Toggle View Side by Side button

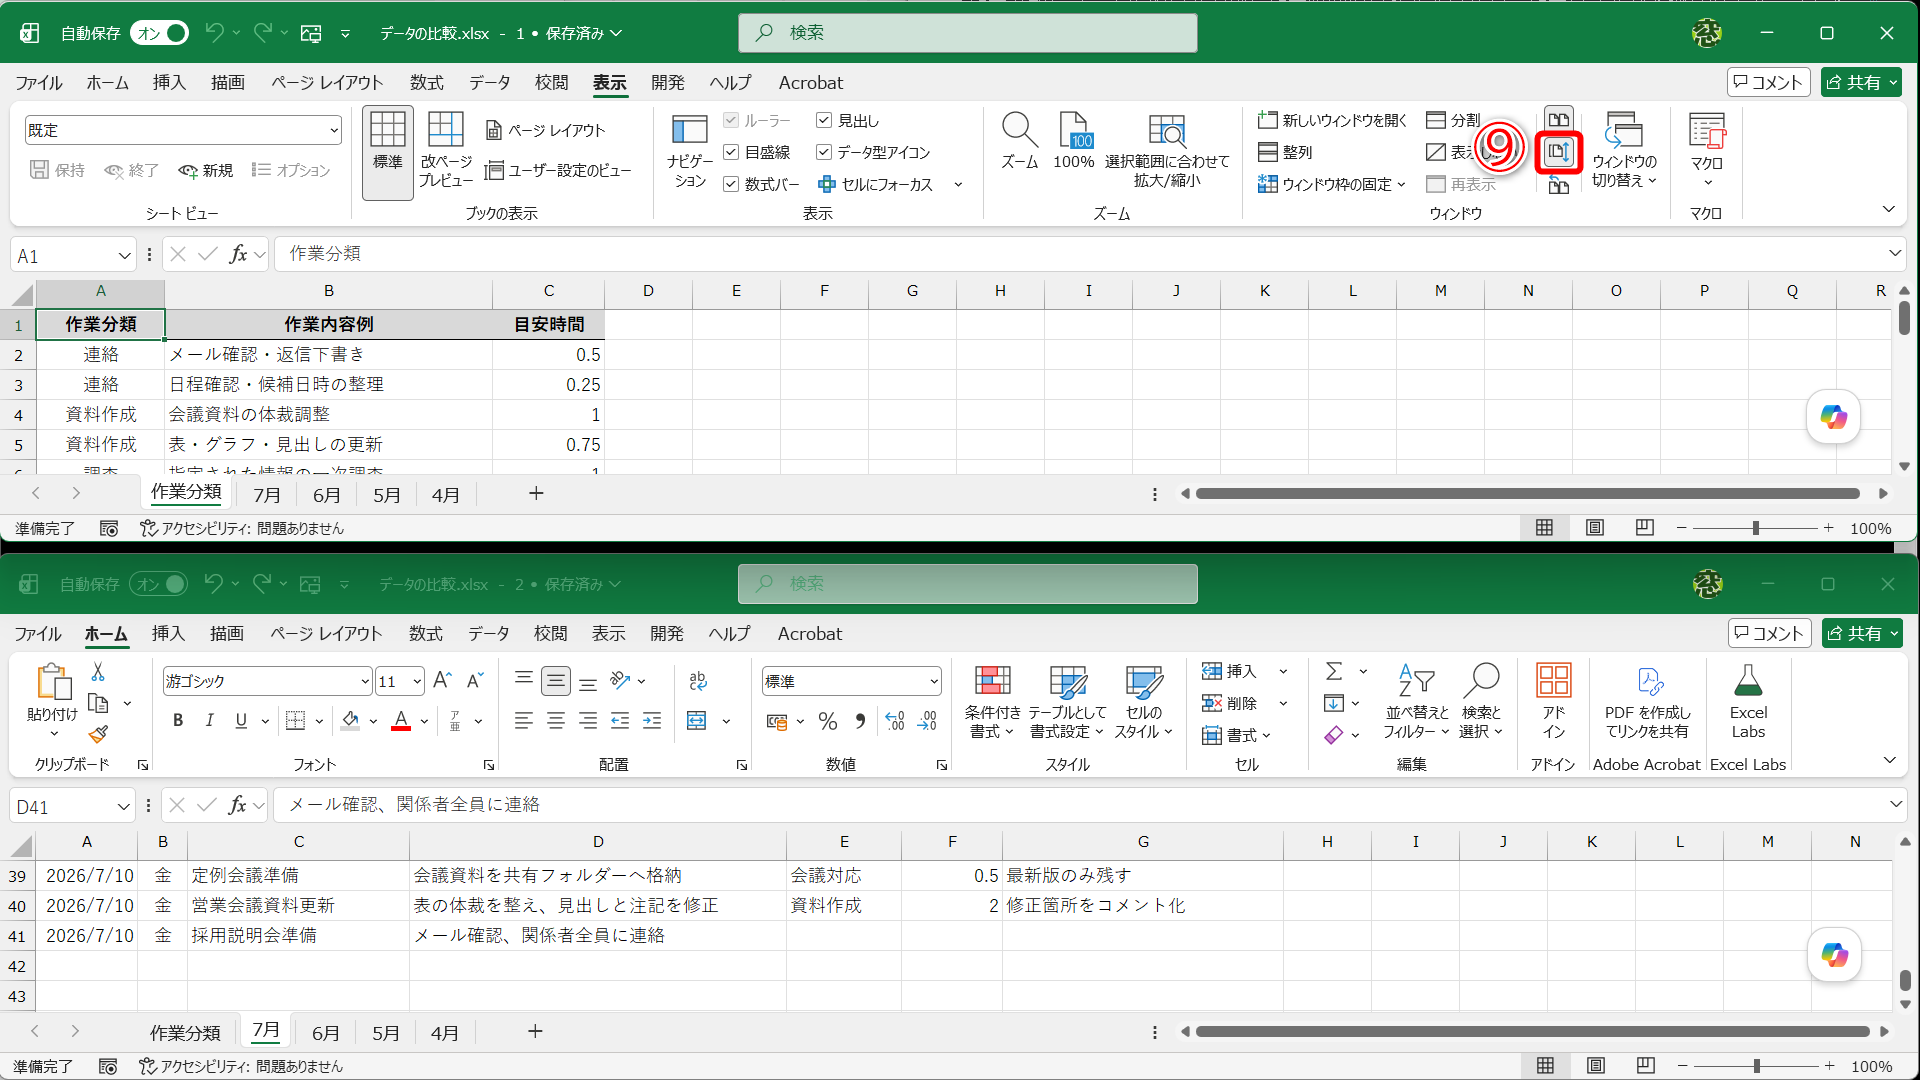click(x=1559, y=119)
